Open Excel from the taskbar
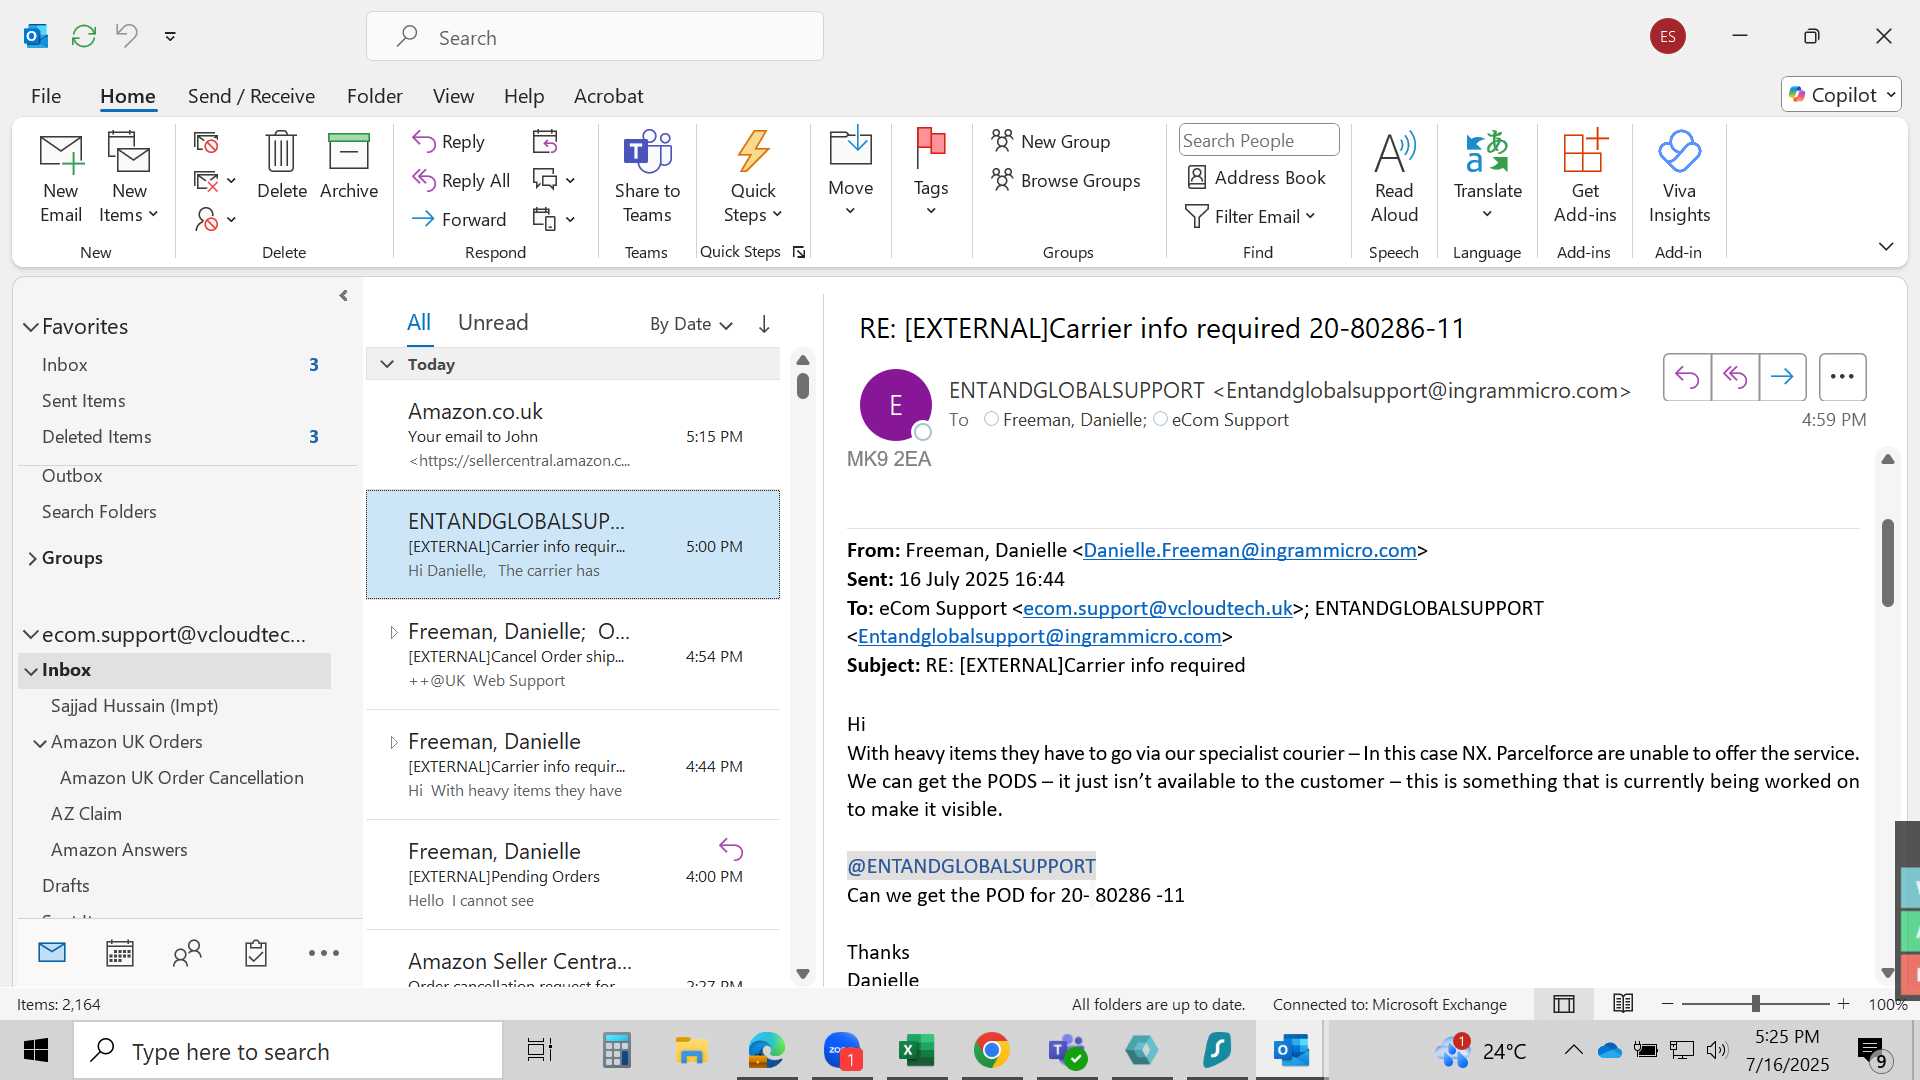This screenshot has height=1080, width=1920. [x=916, y=1050]
